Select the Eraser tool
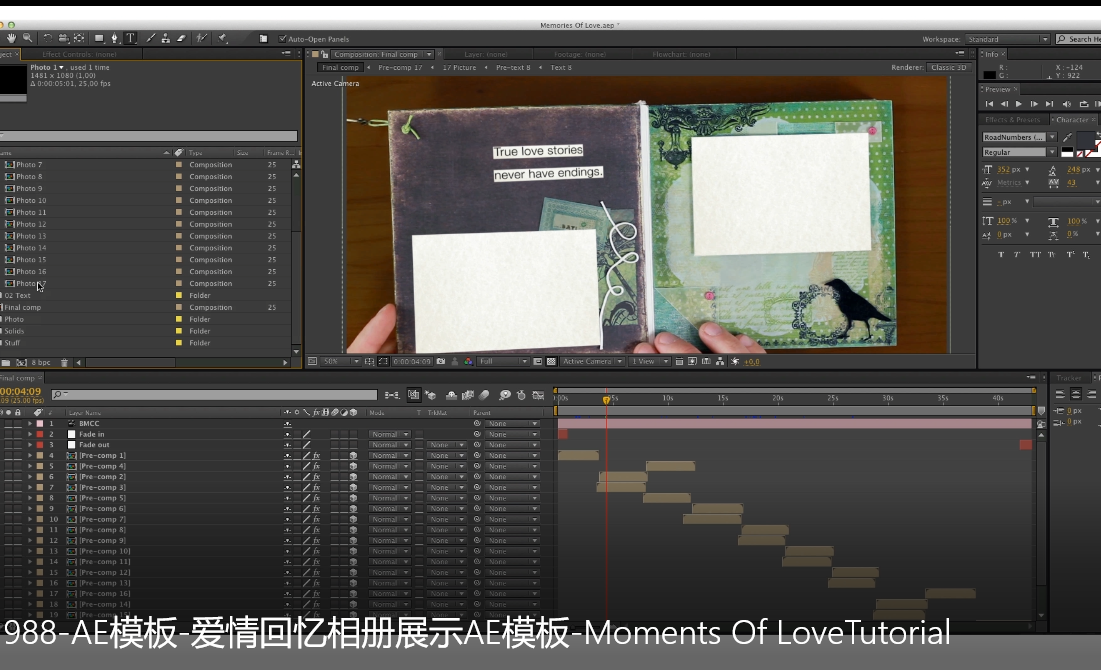1101x670 pixels. click(181, 38)
